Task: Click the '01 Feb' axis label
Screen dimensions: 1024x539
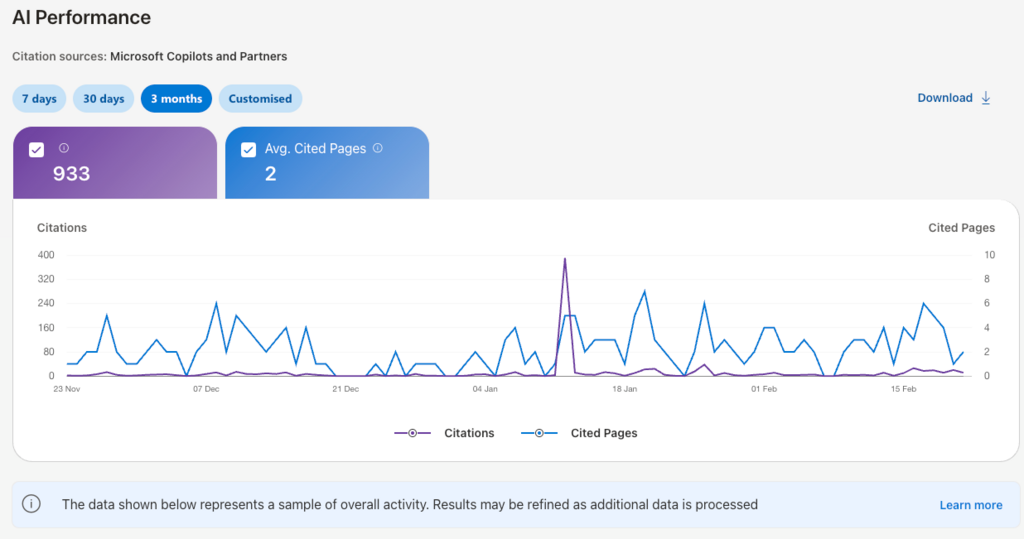Action: (x=763, y=389)
